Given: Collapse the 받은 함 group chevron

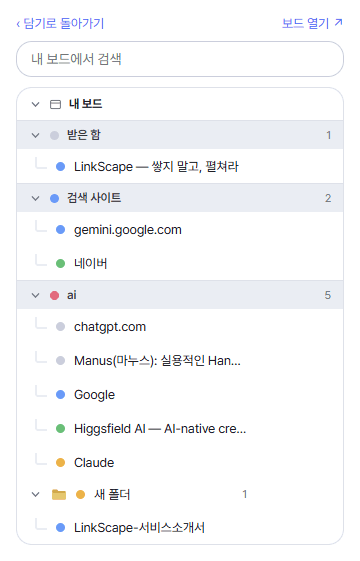Looking at the screenshot, I should [35, 136].
